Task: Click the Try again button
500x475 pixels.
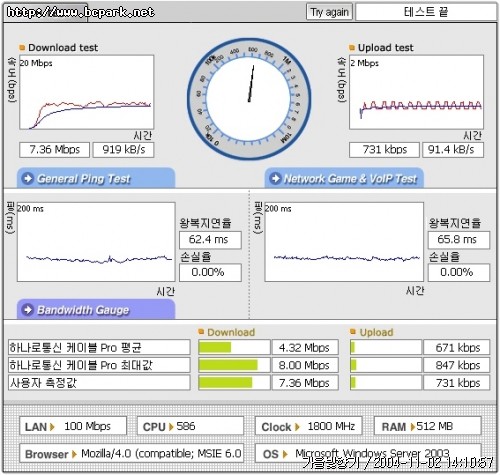Action: click(329, 12)
